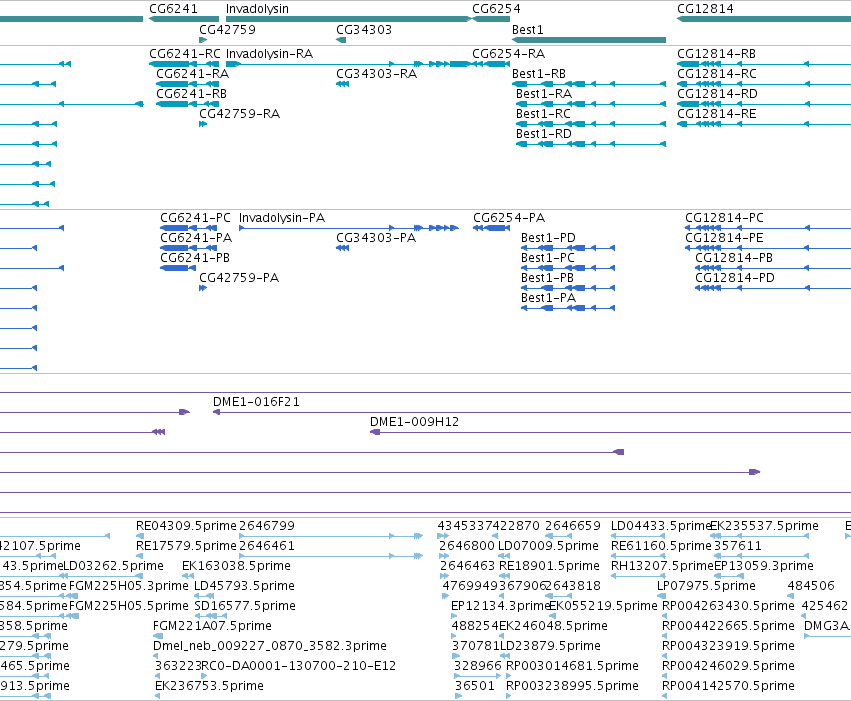The height and width of the screenshot is (701, 851).
Task: Select EST FGM221A07.5prime label
Action: point(212,626)
